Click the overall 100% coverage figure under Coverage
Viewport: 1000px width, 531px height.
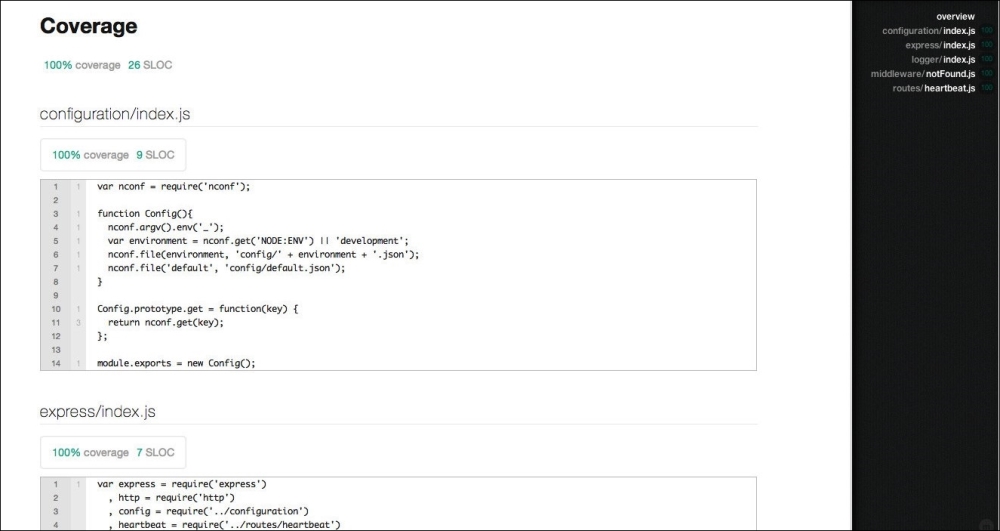82,65
